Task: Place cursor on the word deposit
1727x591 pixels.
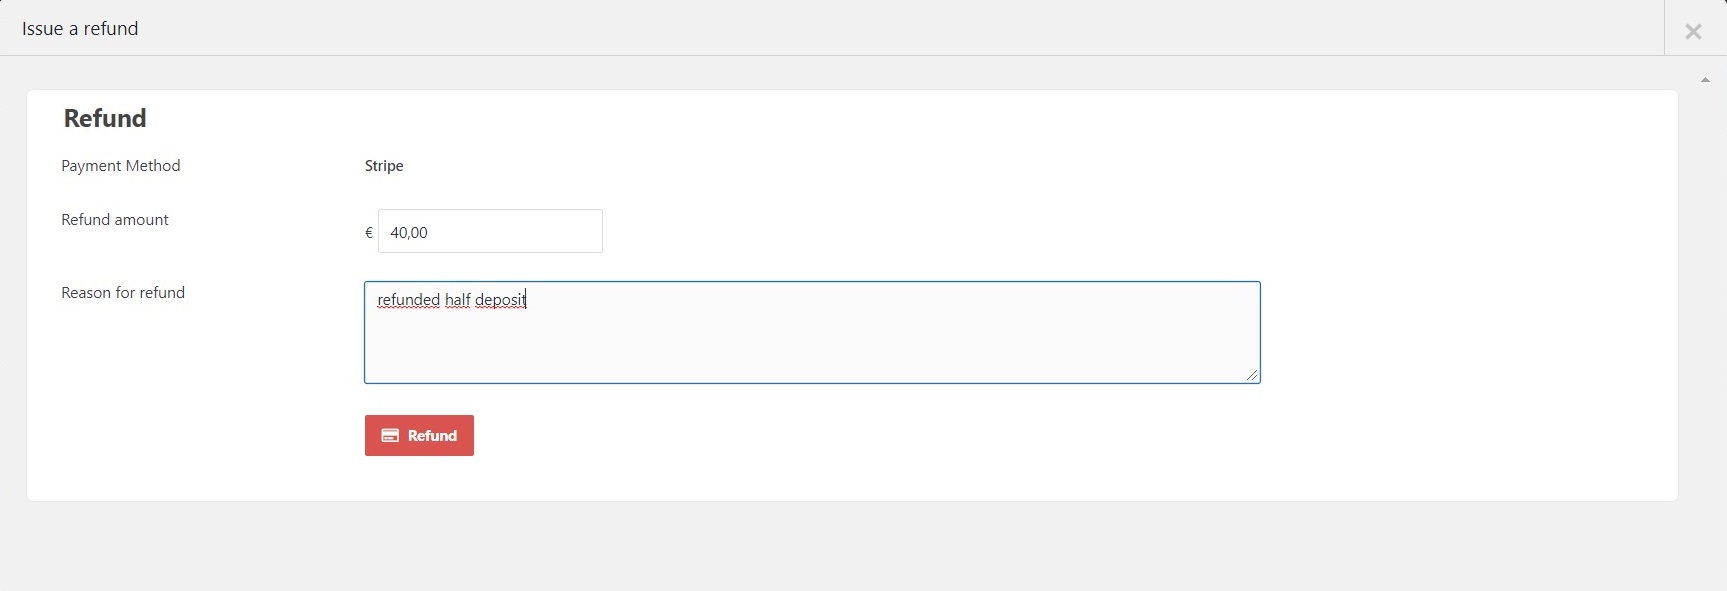Action: pos(500,300)
